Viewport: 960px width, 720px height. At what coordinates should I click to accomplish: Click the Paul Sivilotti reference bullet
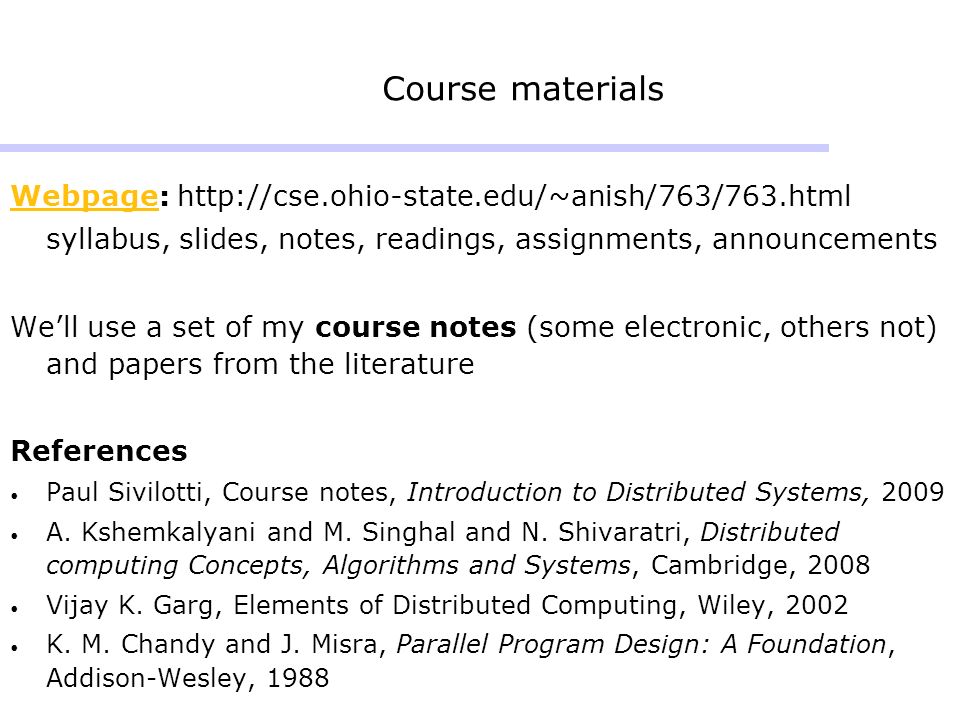[495, 492]
